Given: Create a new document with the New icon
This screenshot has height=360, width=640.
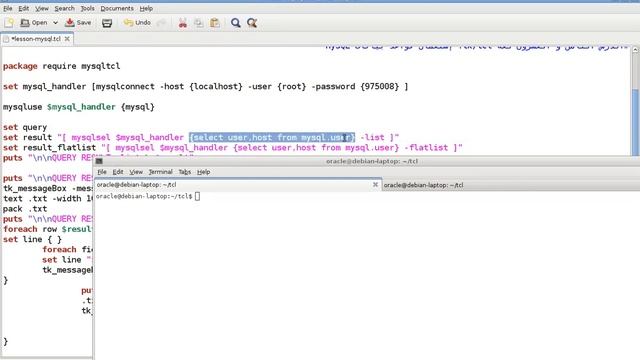Looking at the screenshot, I should [x=9, y=23].
